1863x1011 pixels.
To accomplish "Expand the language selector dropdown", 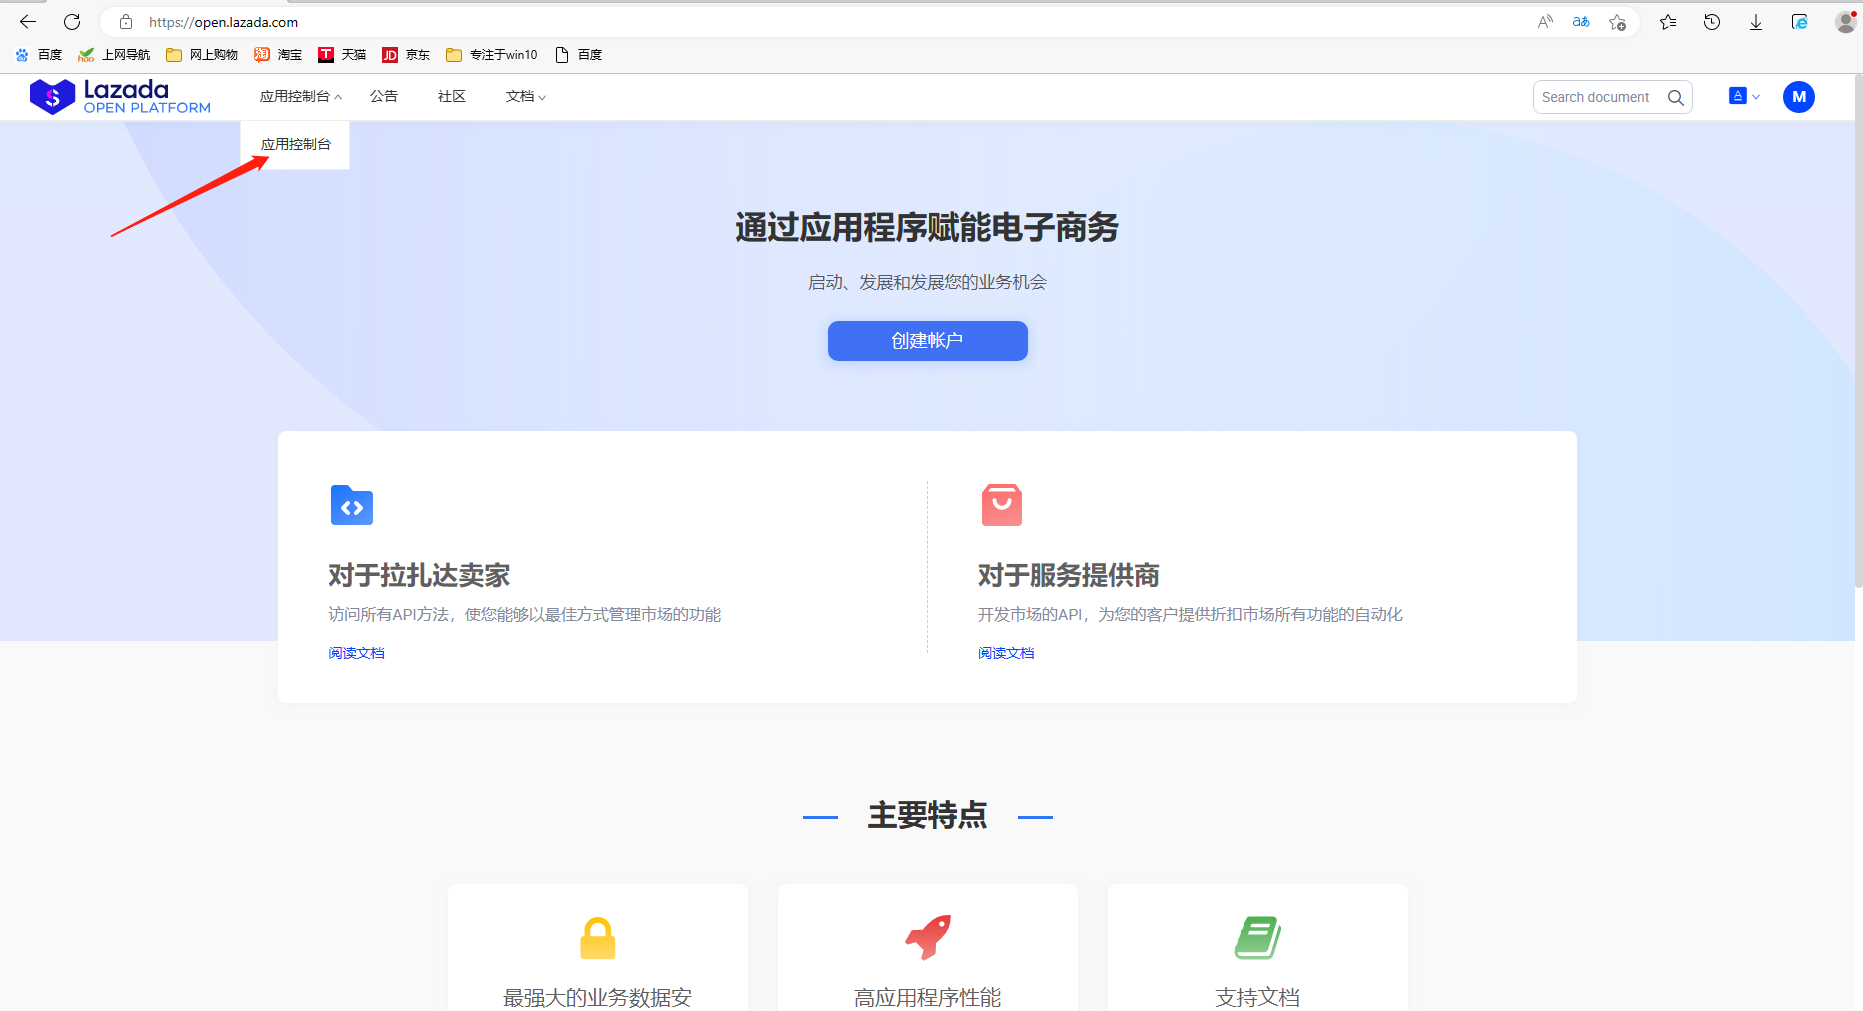I will coord(1744,97).
